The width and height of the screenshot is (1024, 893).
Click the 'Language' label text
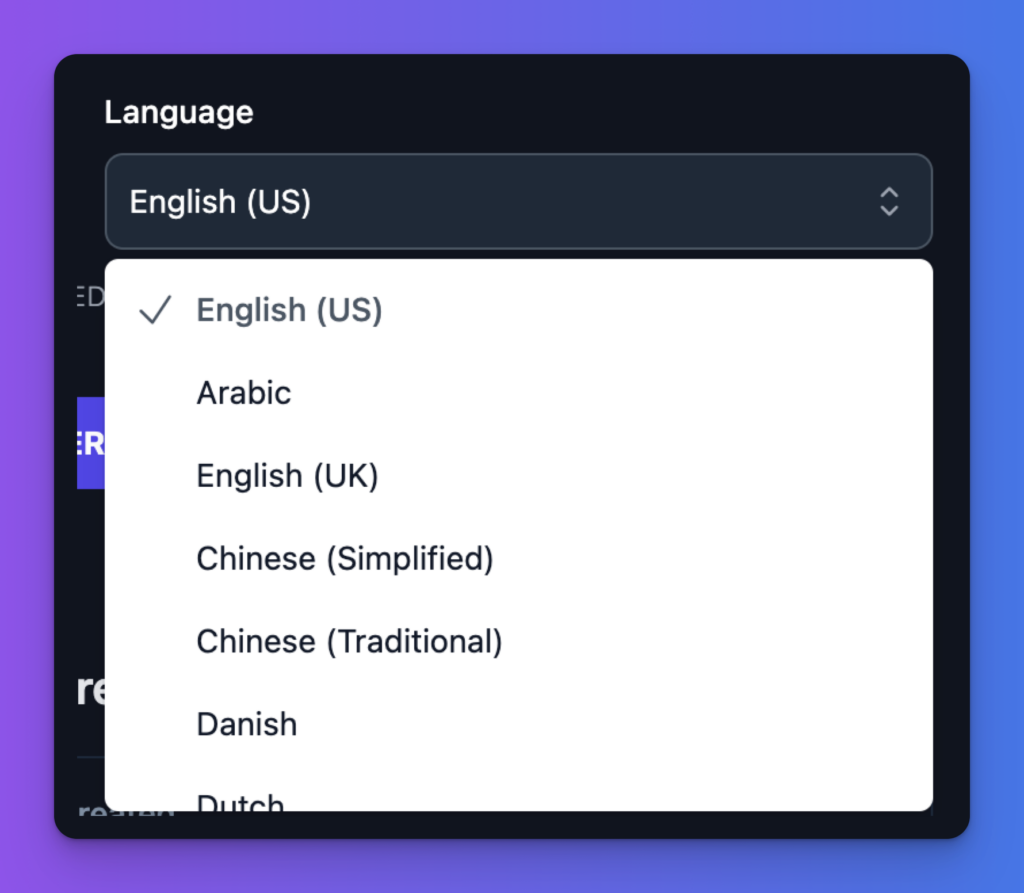point(178,112)
